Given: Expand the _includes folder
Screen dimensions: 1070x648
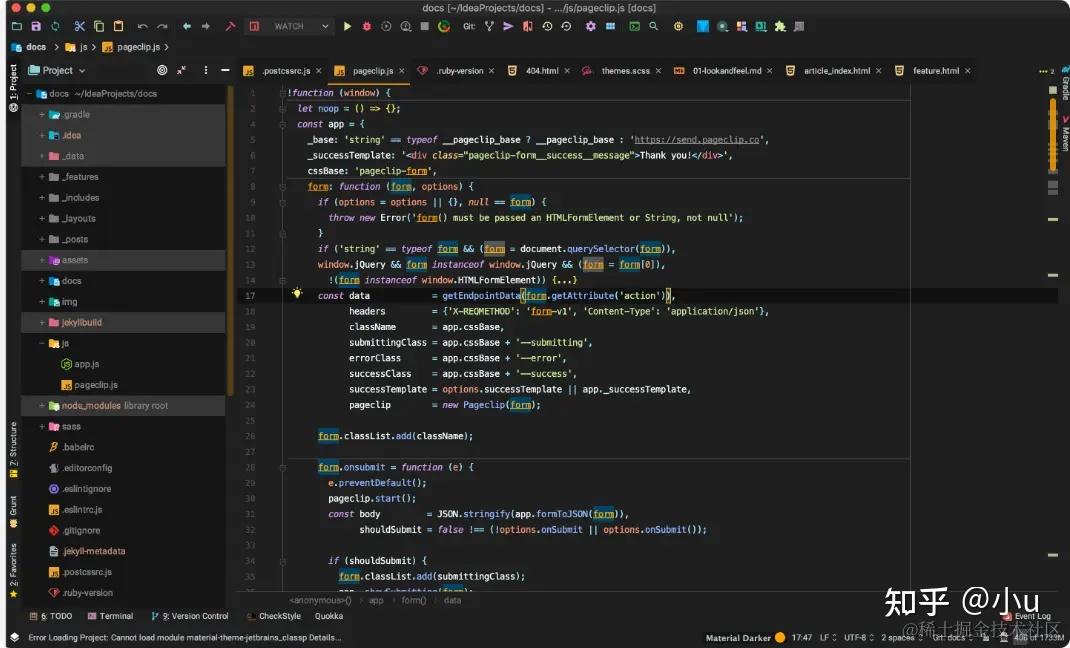Looking at the screenshot, I should 42,198.
